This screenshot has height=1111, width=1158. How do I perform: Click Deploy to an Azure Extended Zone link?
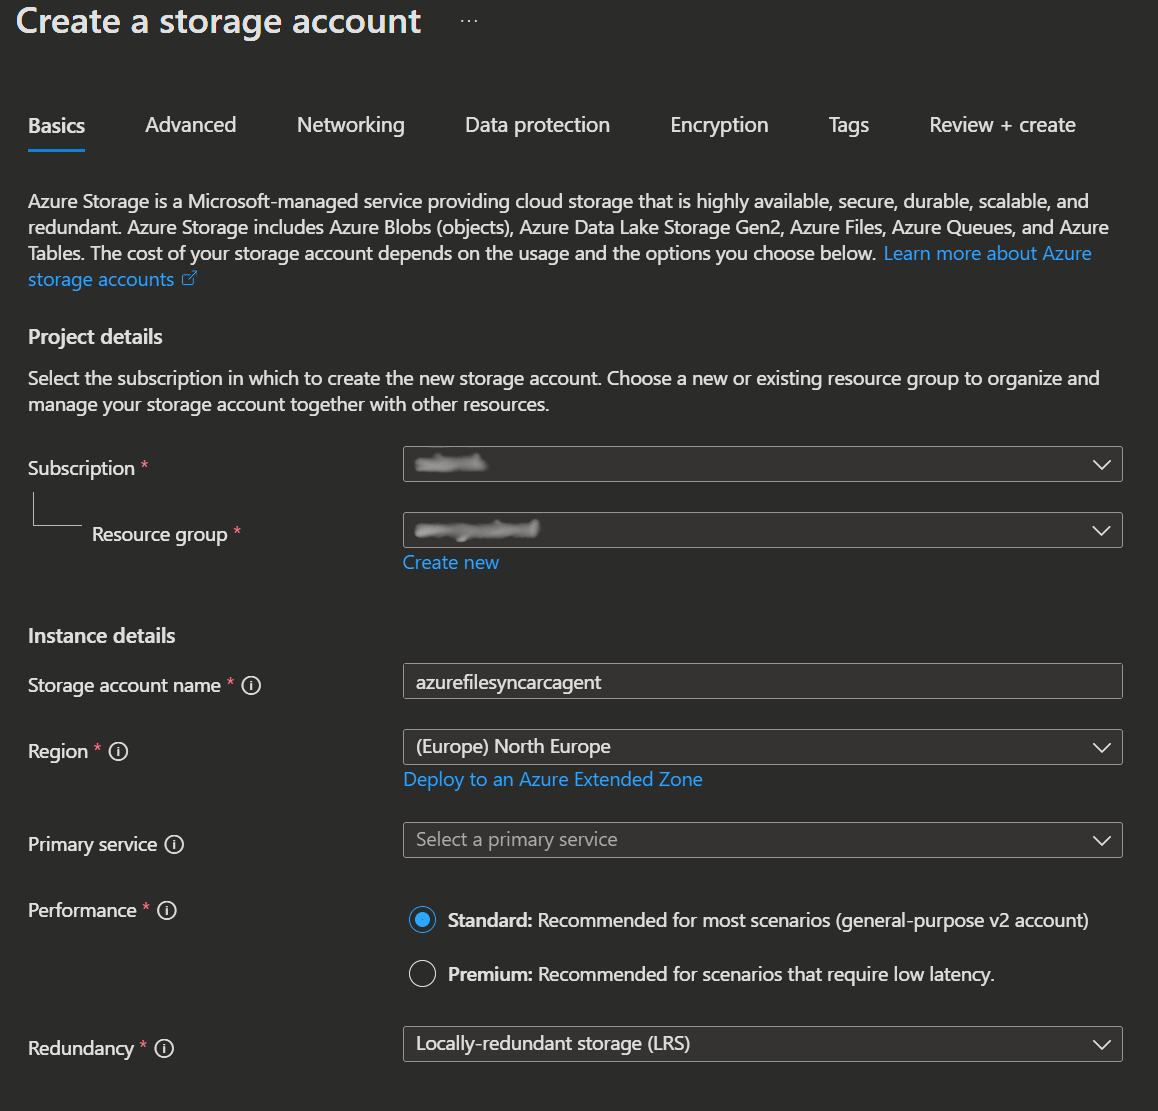point(552,779)
